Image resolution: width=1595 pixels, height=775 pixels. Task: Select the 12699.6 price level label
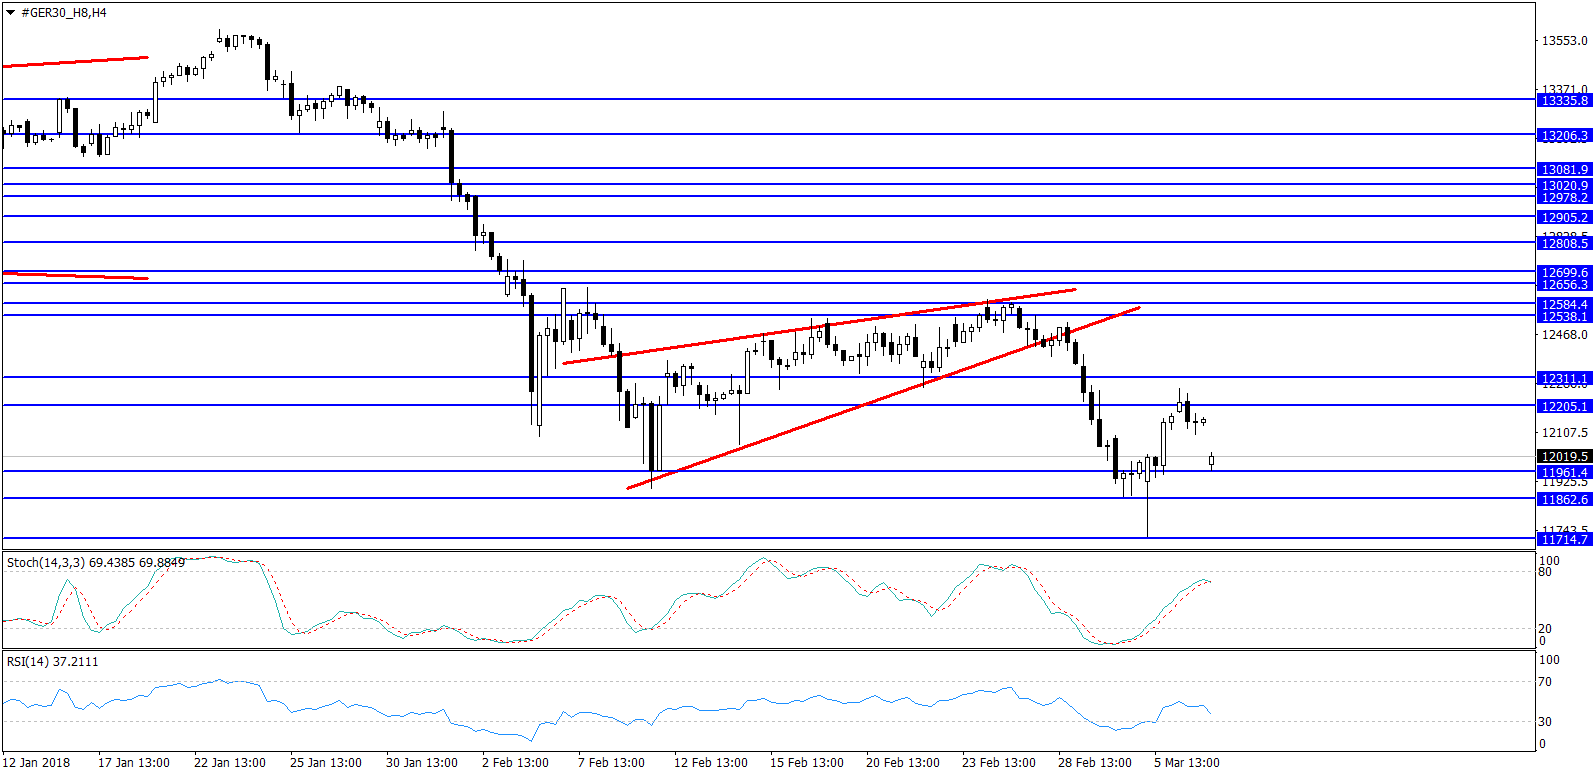[1564, 272]
